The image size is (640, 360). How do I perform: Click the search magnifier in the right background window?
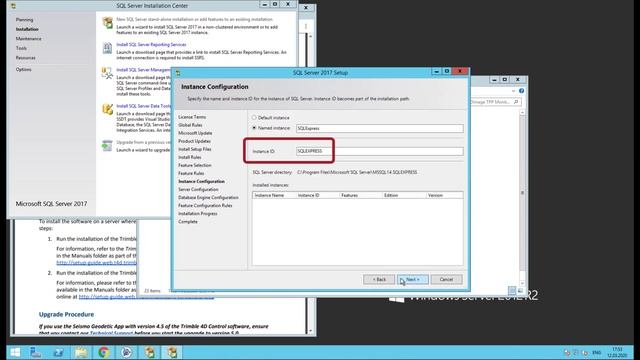[x=516, y=102]
